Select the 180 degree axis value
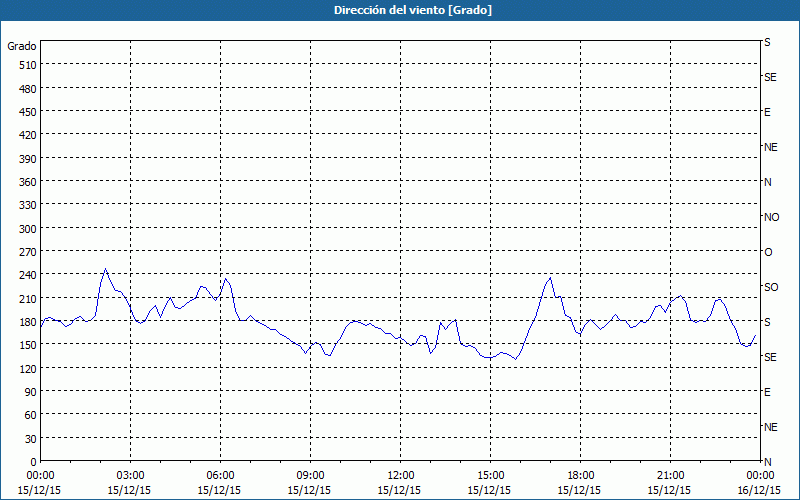The width and height of the screenshot is (800, 500). pyautogui.click(x=29, y=322)
